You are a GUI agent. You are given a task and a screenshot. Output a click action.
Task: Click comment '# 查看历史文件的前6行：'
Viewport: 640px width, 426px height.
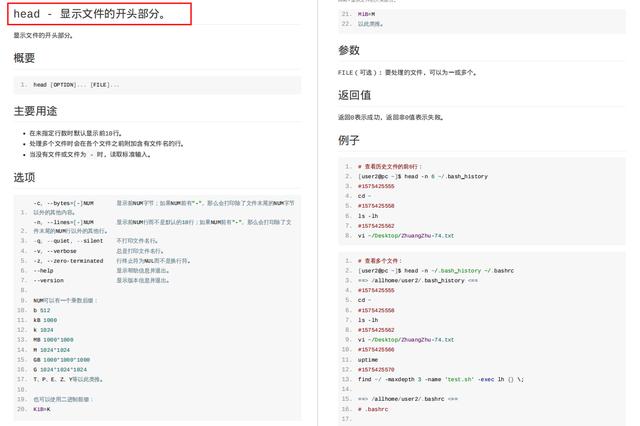pyautogui.click(x=390, y=166)
